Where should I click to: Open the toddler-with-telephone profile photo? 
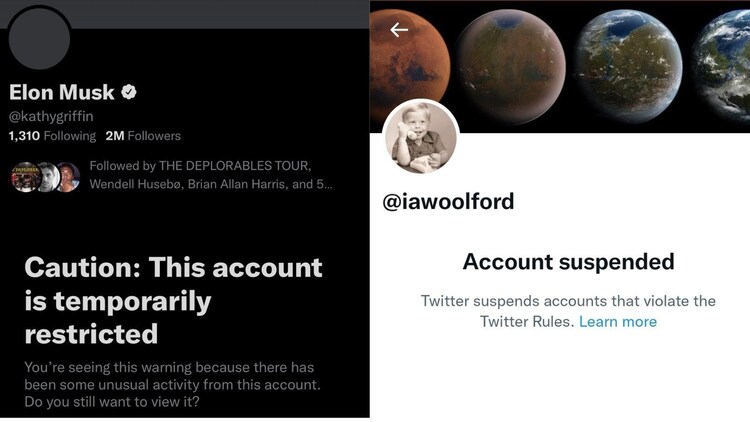point(421,138)
